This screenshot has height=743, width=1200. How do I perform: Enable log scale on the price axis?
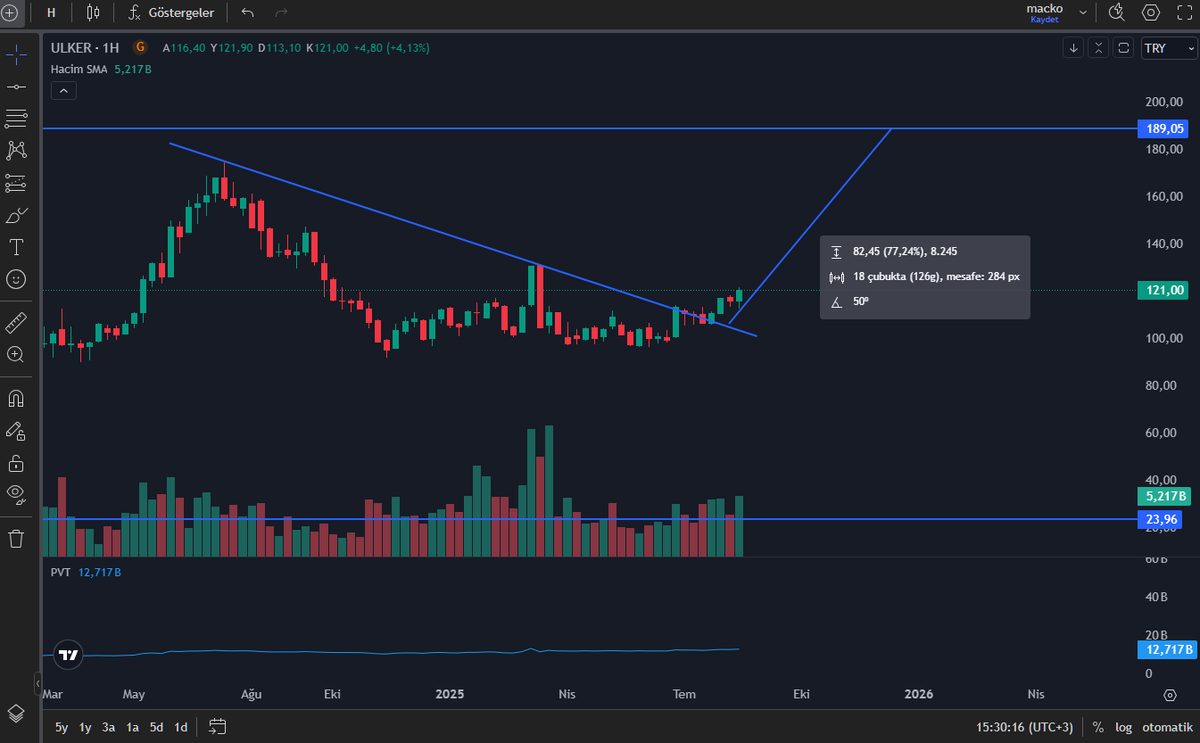coord(1123,727)
